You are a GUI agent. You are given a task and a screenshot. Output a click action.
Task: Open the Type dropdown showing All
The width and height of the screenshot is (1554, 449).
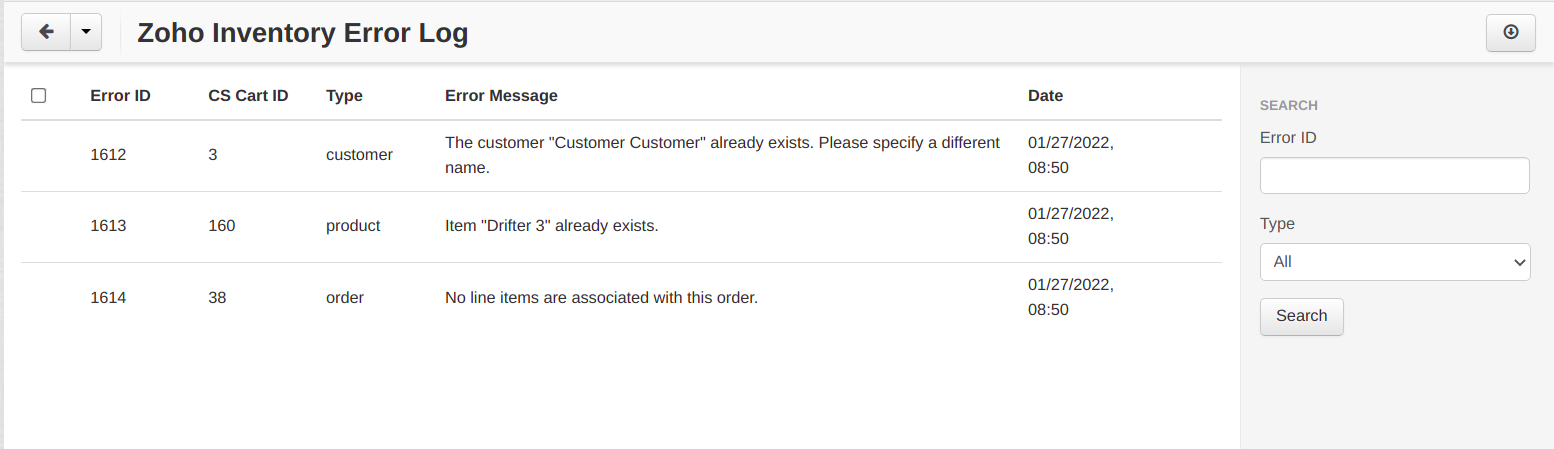1395,262
